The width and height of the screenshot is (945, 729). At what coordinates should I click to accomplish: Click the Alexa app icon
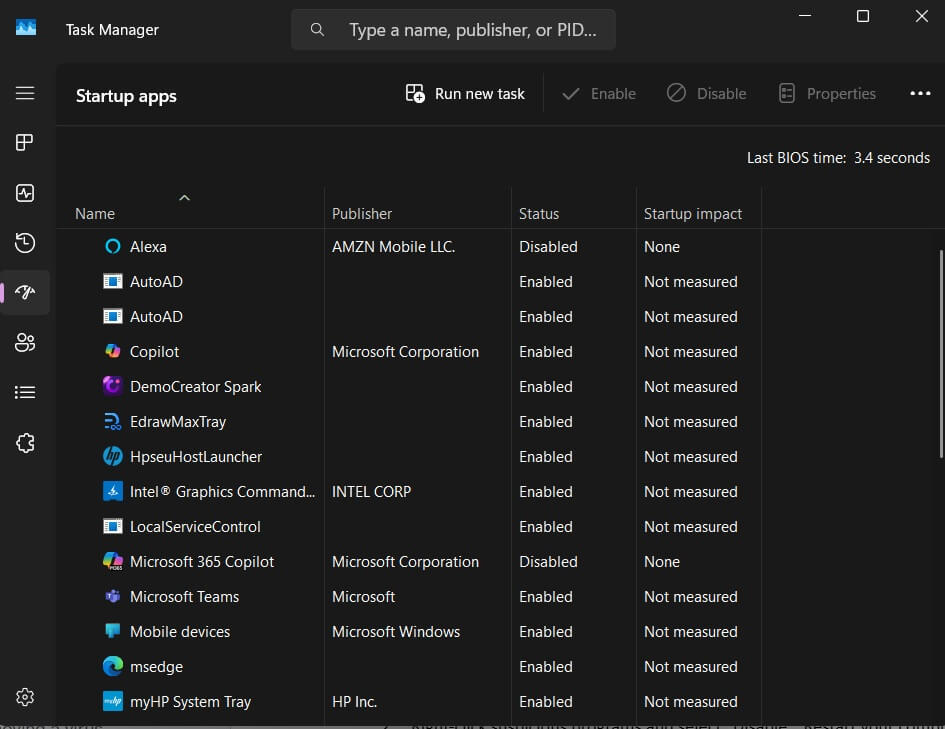[113, 246]
